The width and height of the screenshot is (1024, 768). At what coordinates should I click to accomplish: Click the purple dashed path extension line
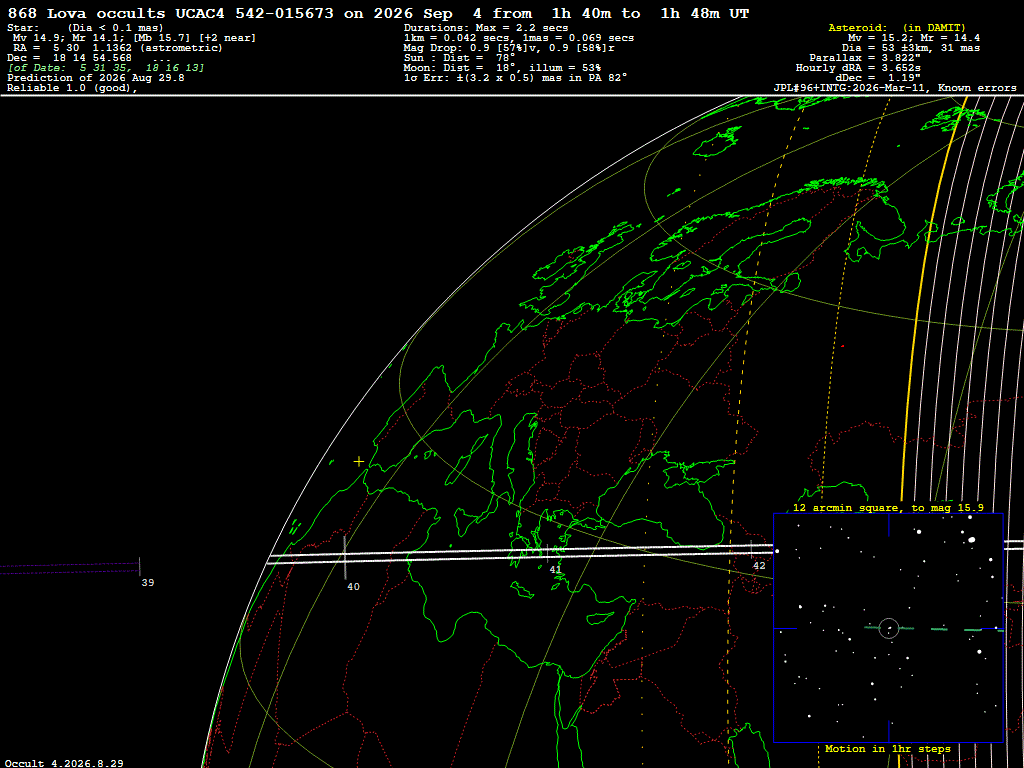[x=69, y=568]
